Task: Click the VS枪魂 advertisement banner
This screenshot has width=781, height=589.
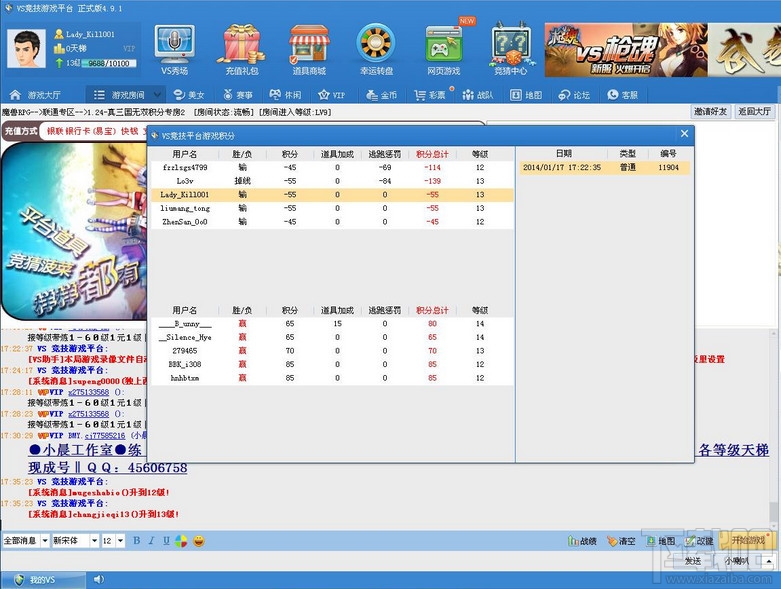Action: [x=626, y=50]
